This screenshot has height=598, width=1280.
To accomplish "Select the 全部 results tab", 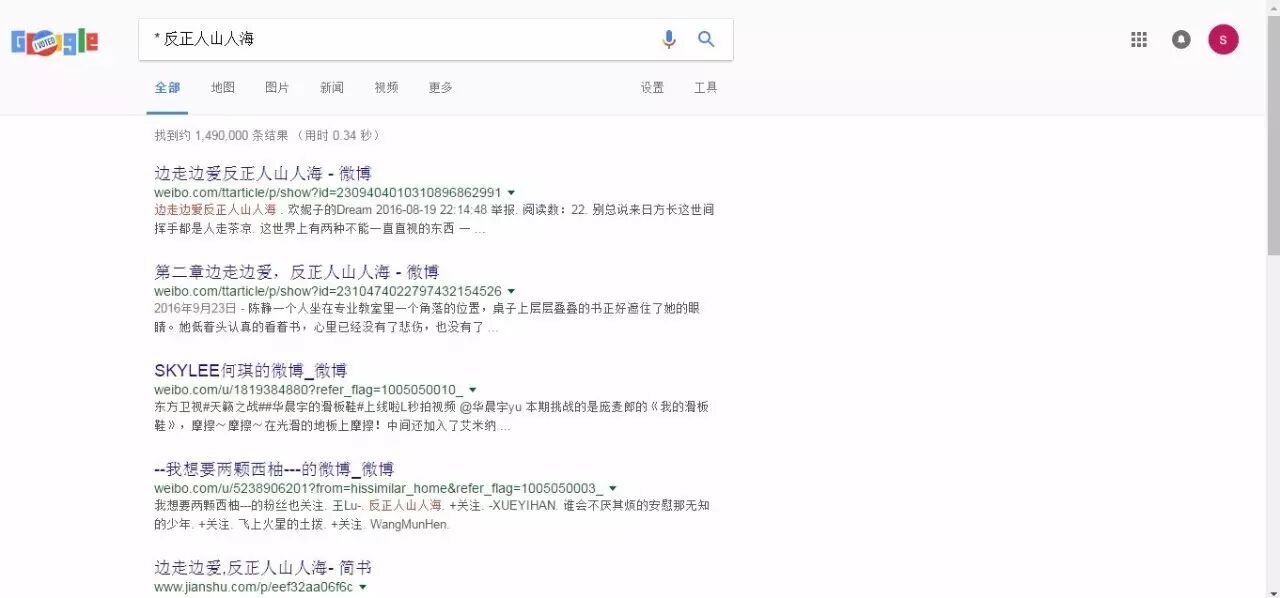I will [167, 88].
